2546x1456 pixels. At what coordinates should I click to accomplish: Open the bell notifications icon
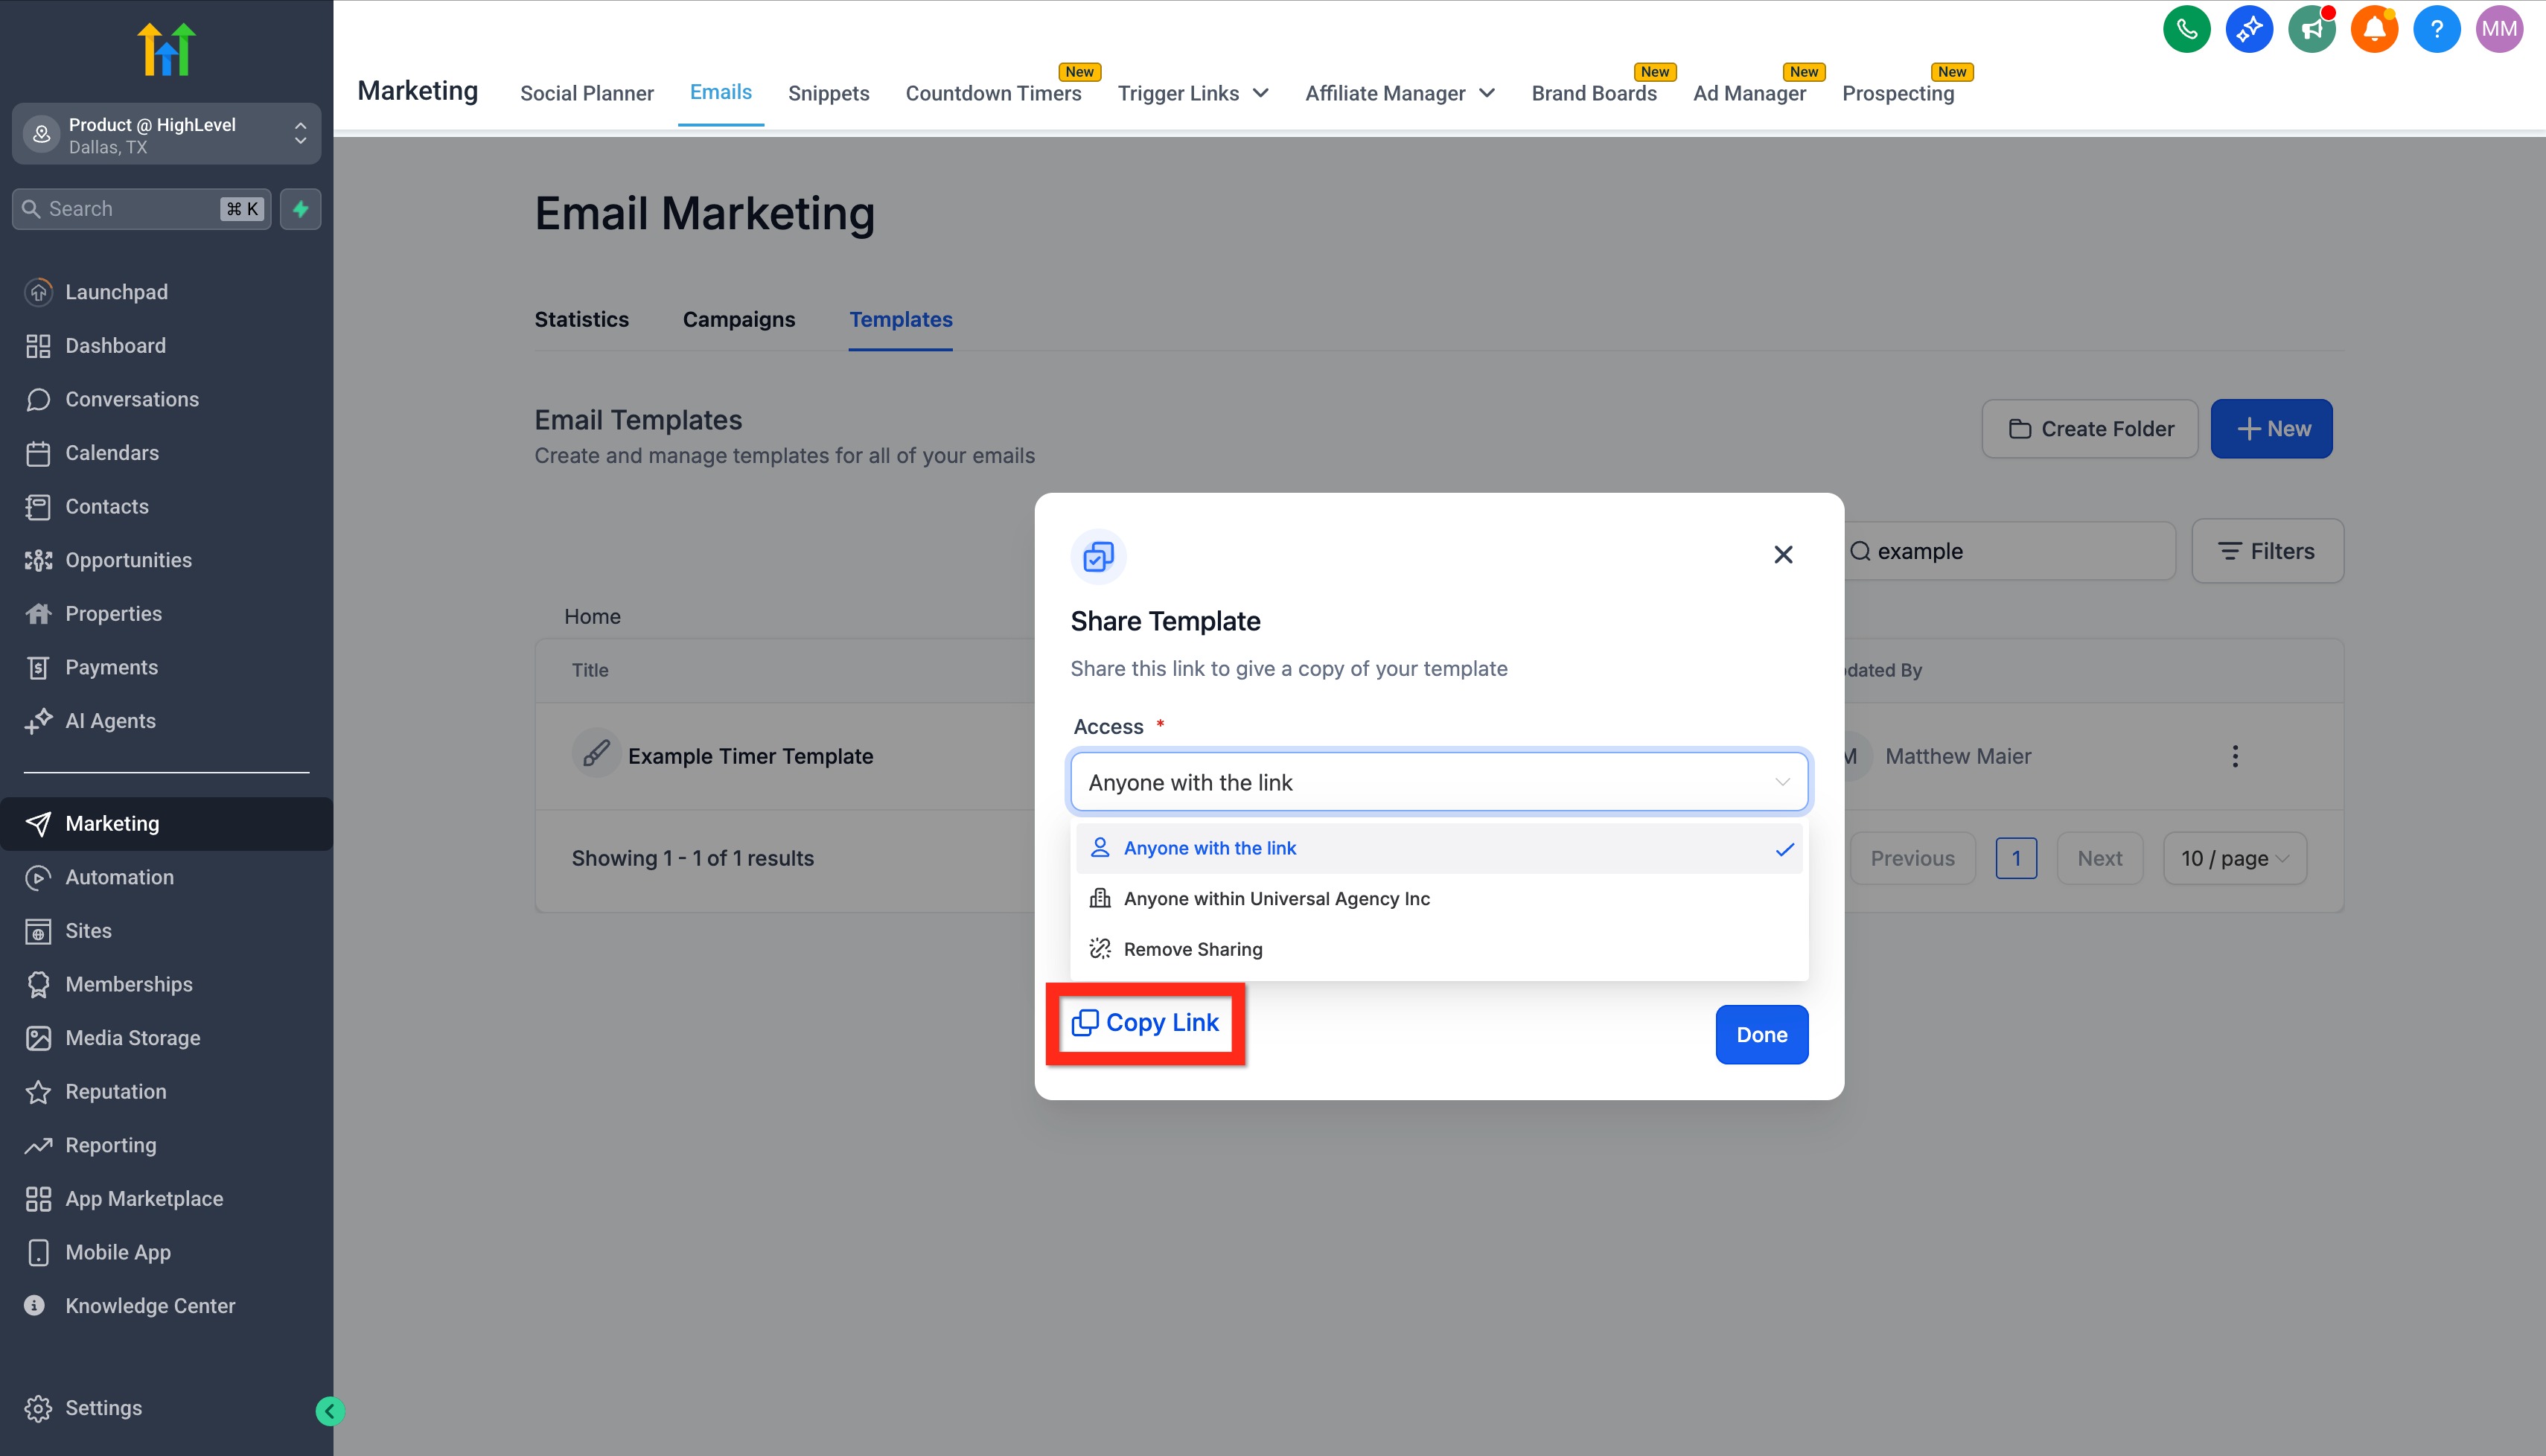[2374, 29]
